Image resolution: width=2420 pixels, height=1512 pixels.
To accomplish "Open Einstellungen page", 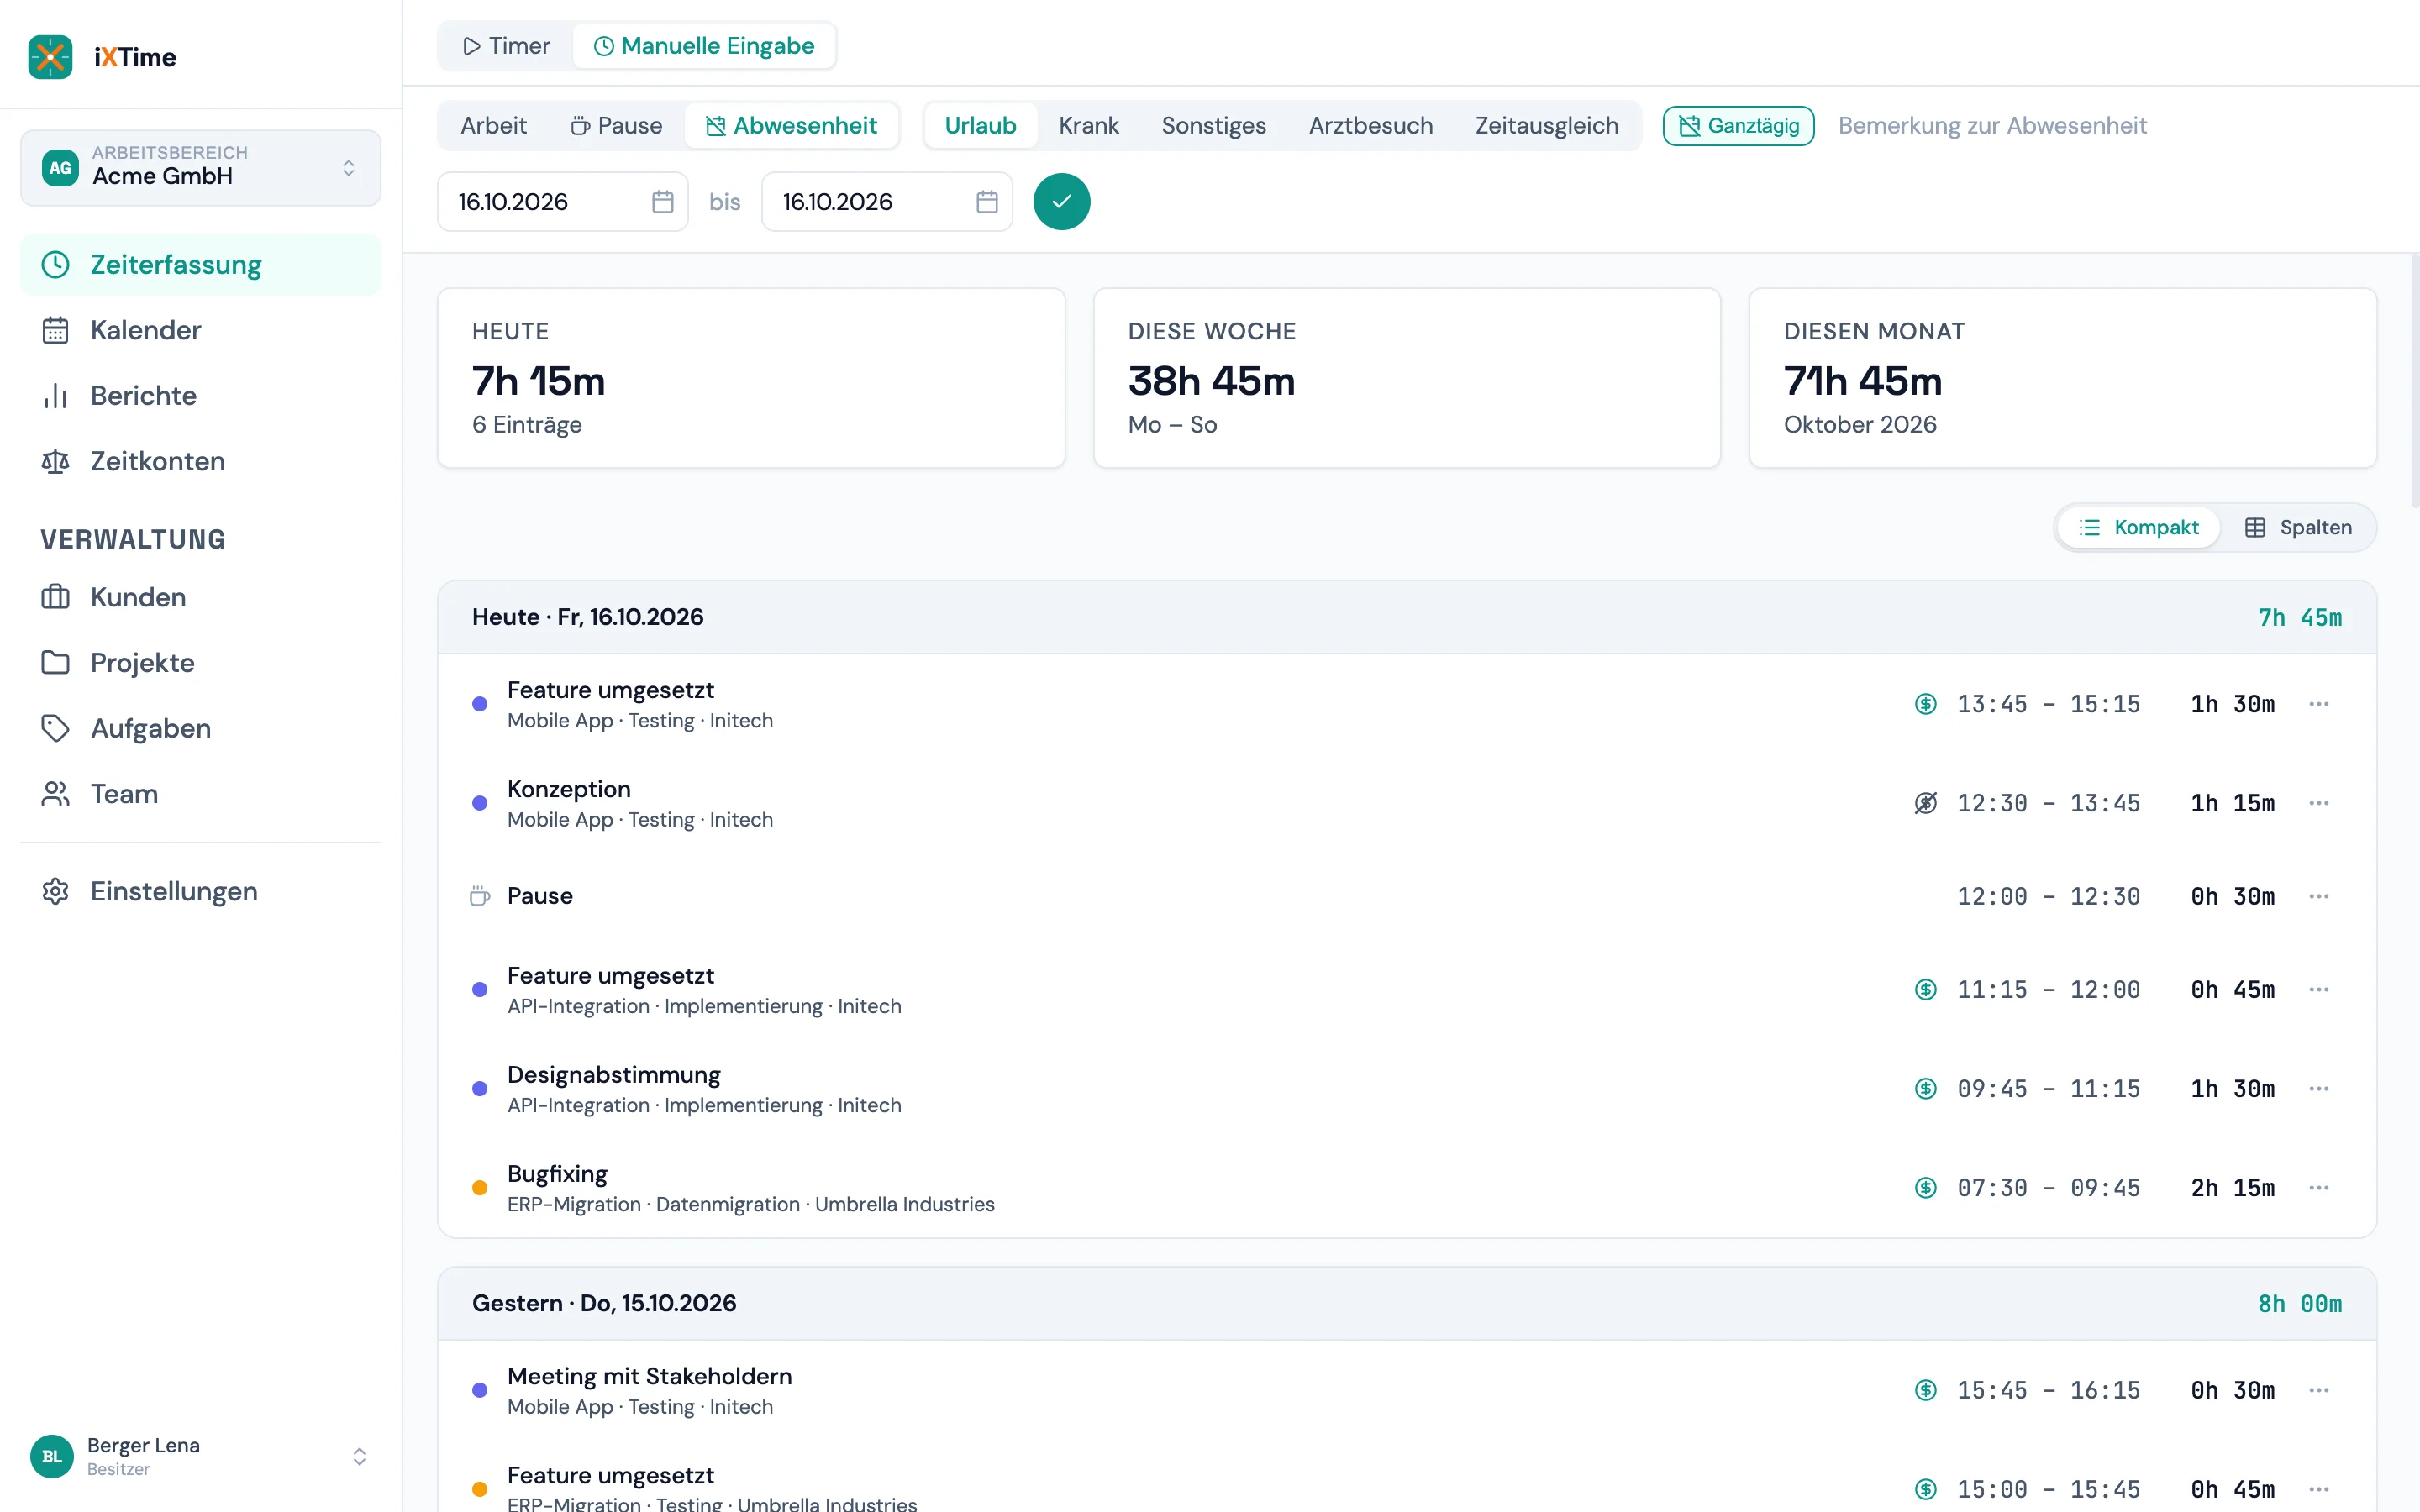I will [x=201, y=891].
